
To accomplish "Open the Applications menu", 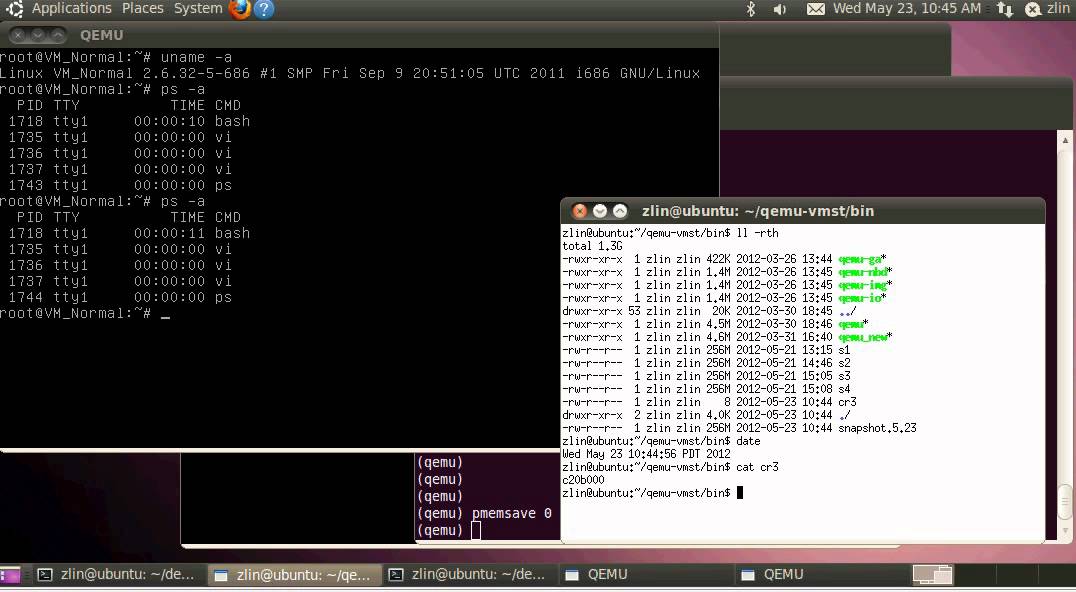I will tap(71, 9).
